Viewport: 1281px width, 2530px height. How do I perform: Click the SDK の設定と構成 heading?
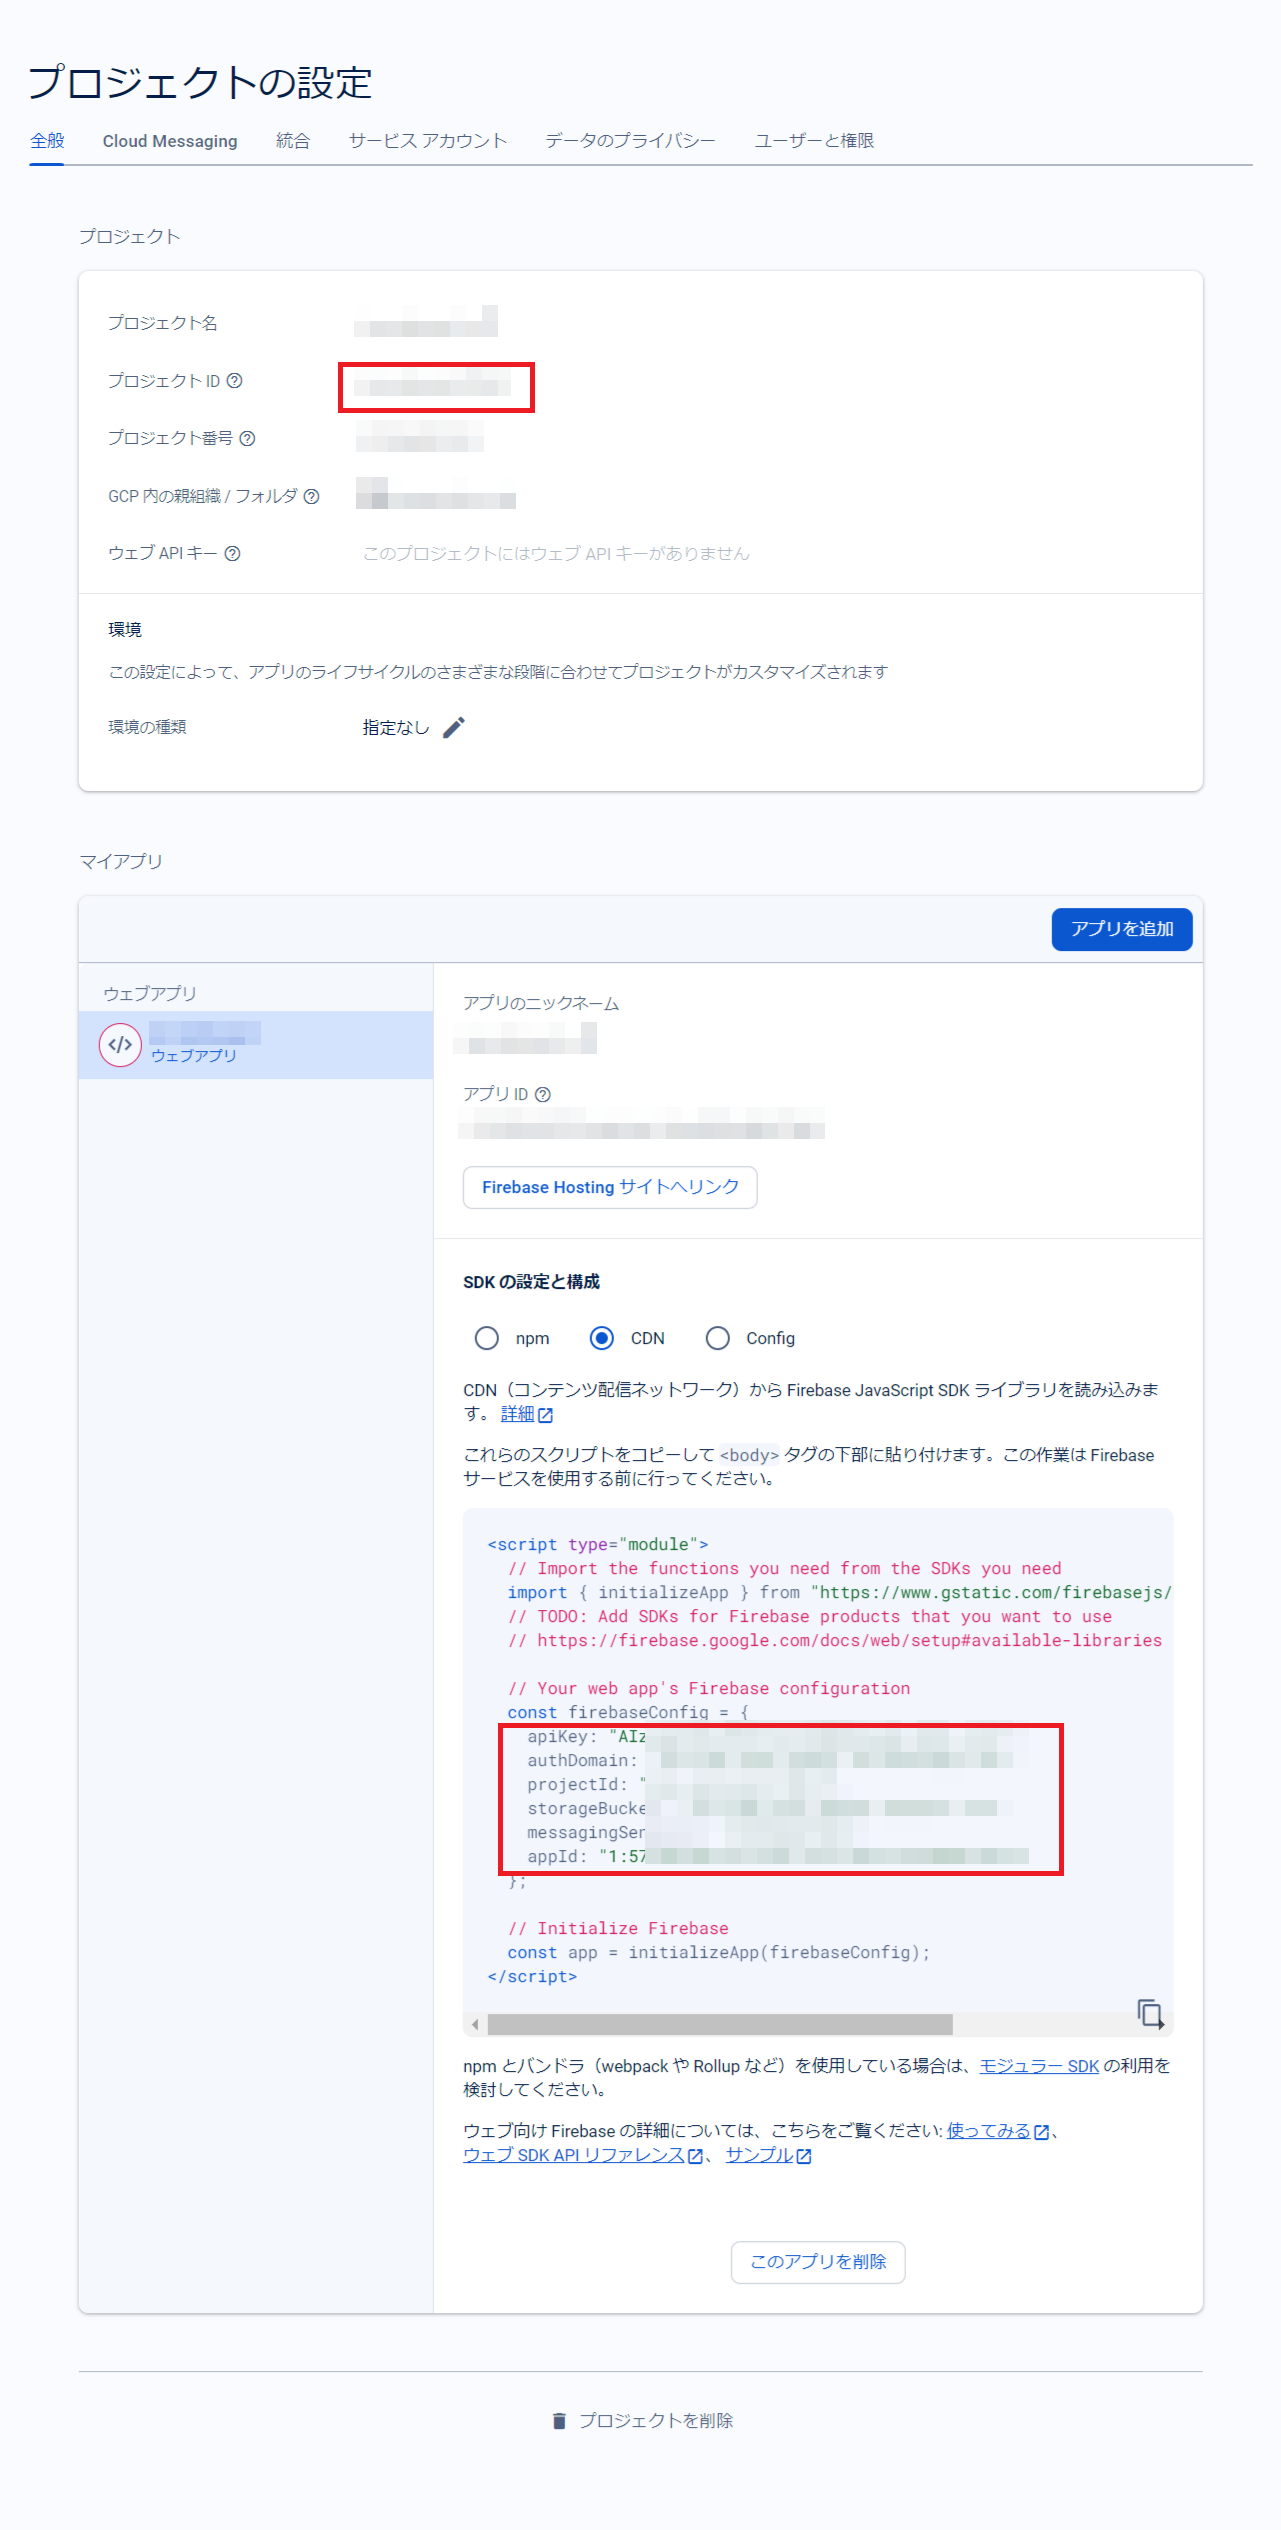point(531,1282)
